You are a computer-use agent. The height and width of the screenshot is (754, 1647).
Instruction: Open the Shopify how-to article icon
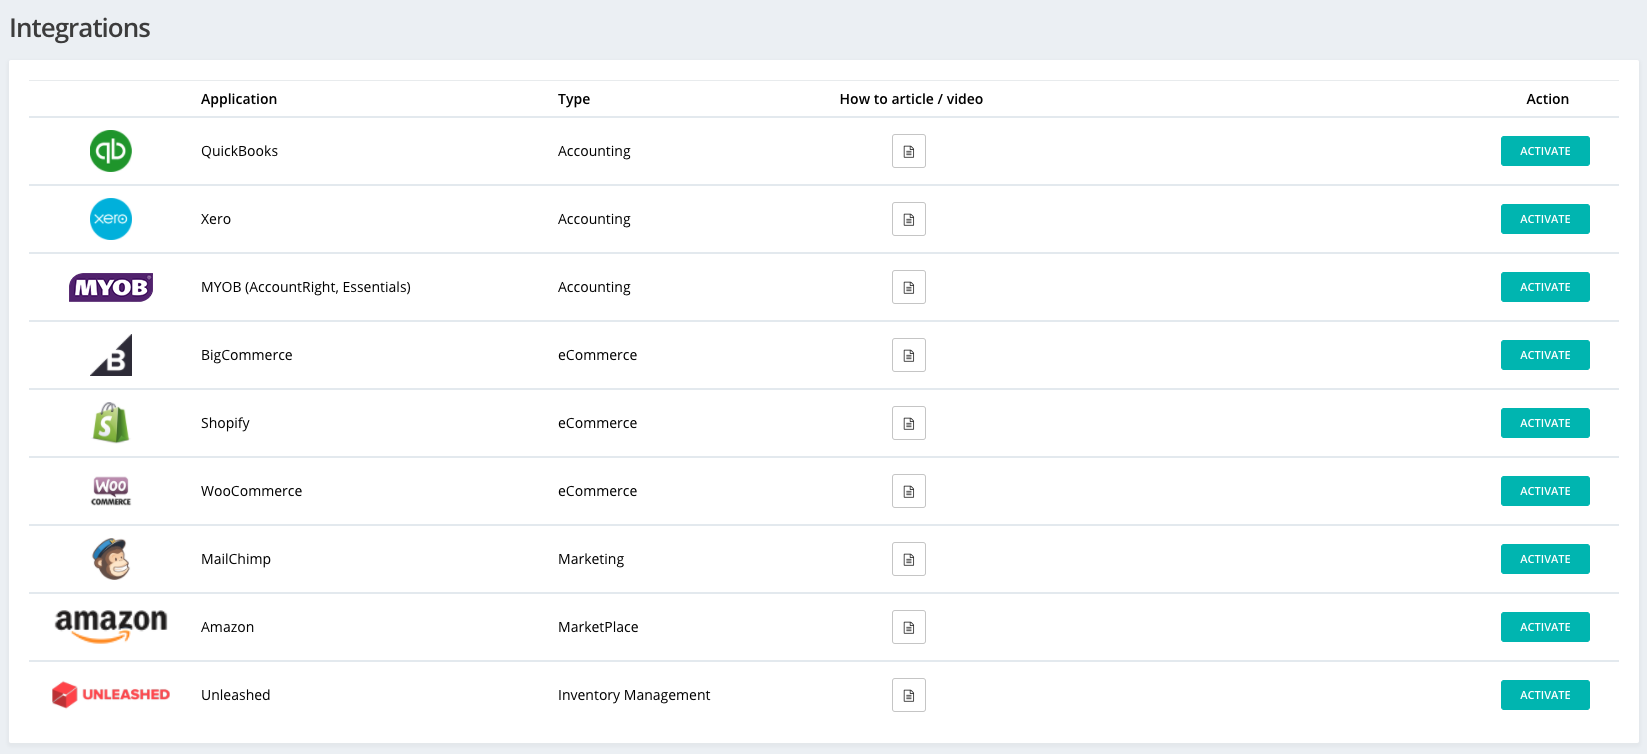pyautogui.click(x=908, y=423)
